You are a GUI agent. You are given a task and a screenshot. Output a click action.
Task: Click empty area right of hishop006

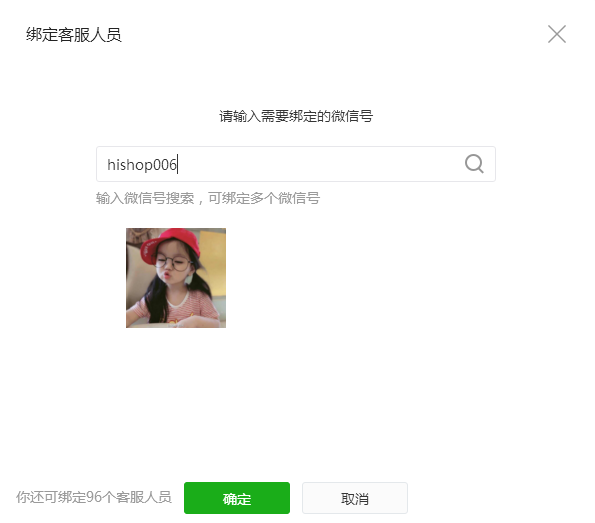click(x=319, y=164)
